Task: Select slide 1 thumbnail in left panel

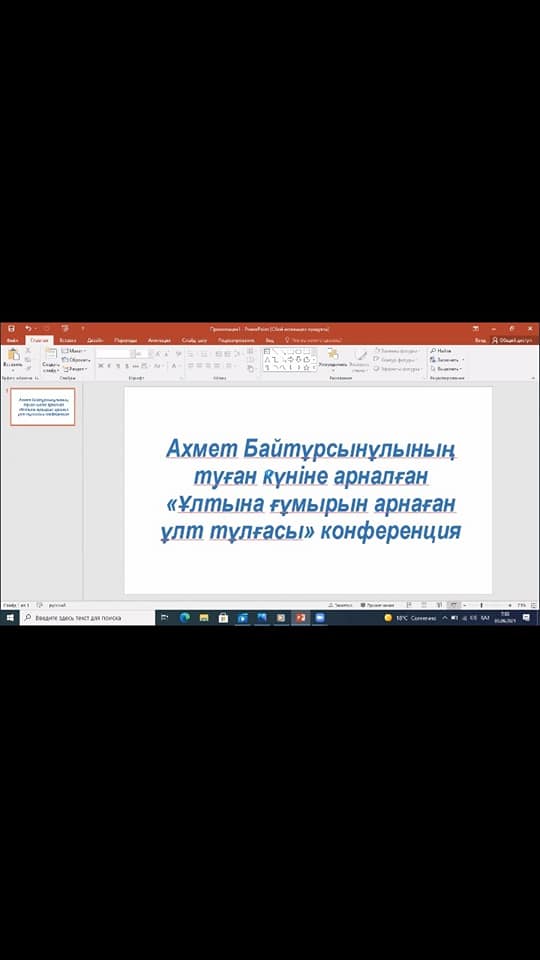Action: click(43, 407)
